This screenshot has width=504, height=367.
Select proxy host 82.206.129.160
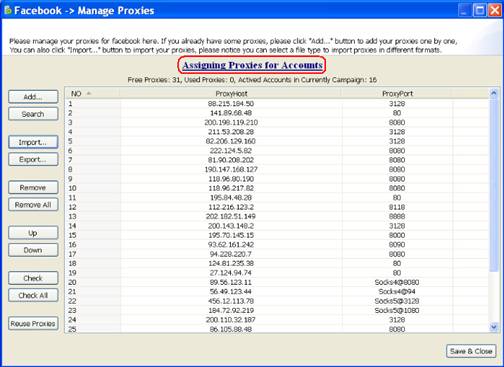coord(231,141)
